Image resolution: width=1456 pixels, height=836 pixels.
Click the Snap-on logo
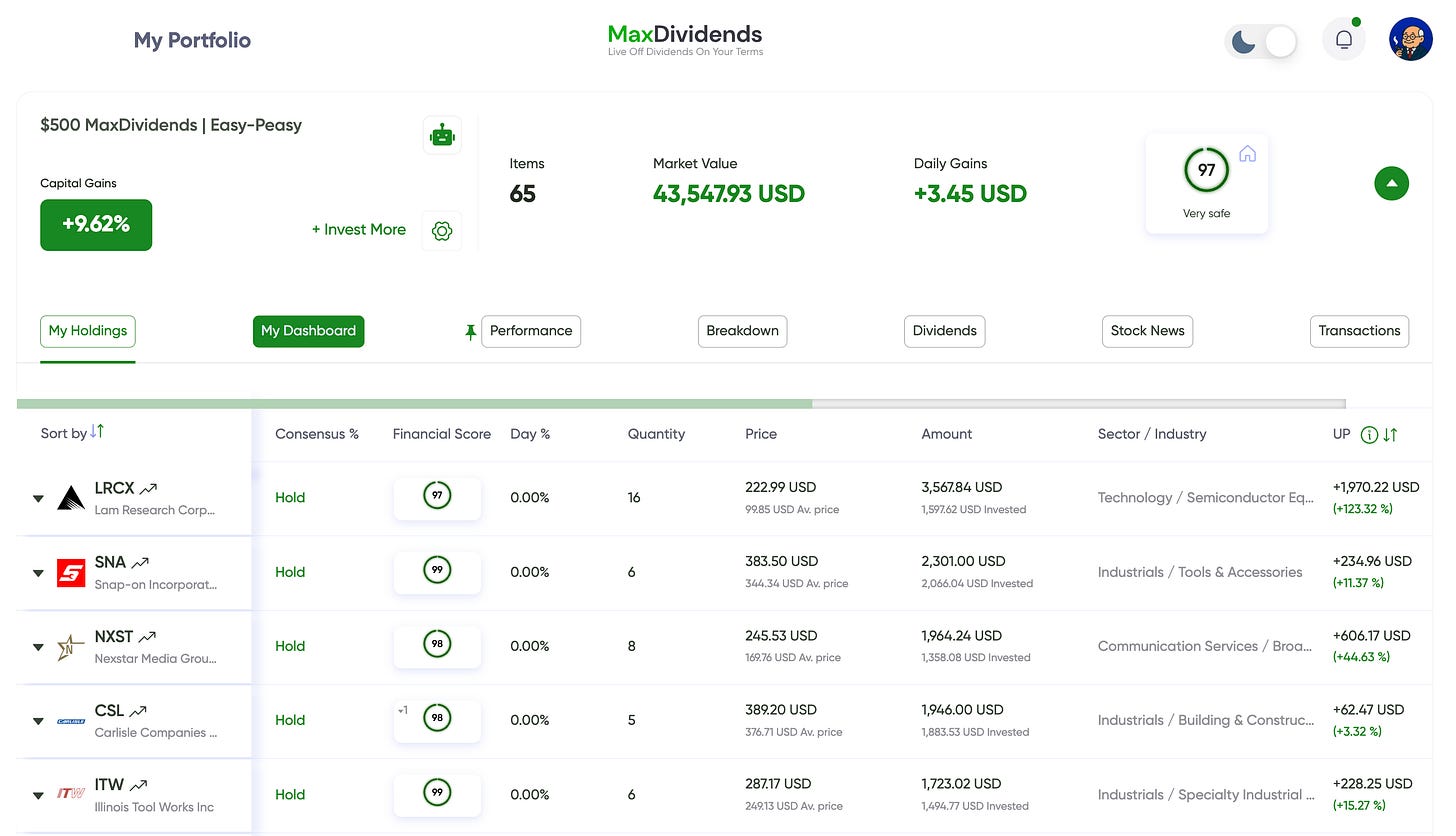click(71, 572)
